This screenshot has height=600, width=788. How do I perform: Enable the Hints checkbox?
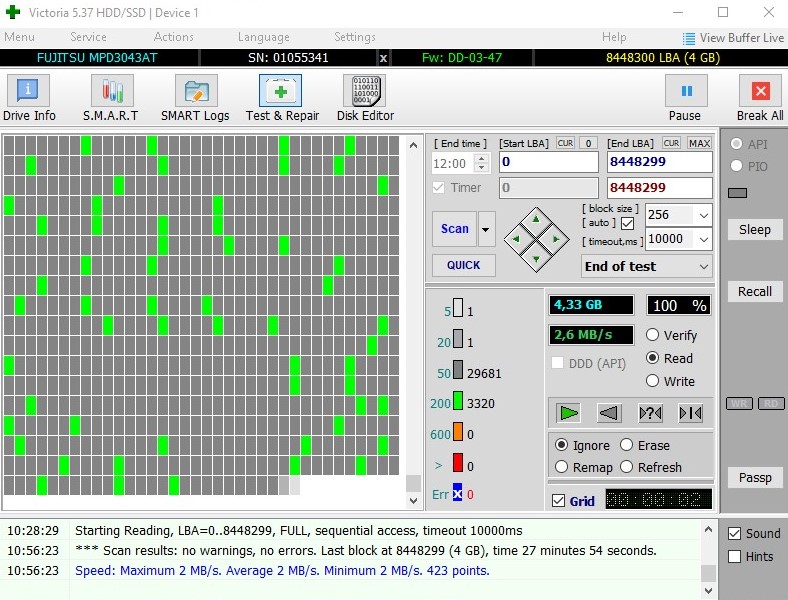point(735,556)
